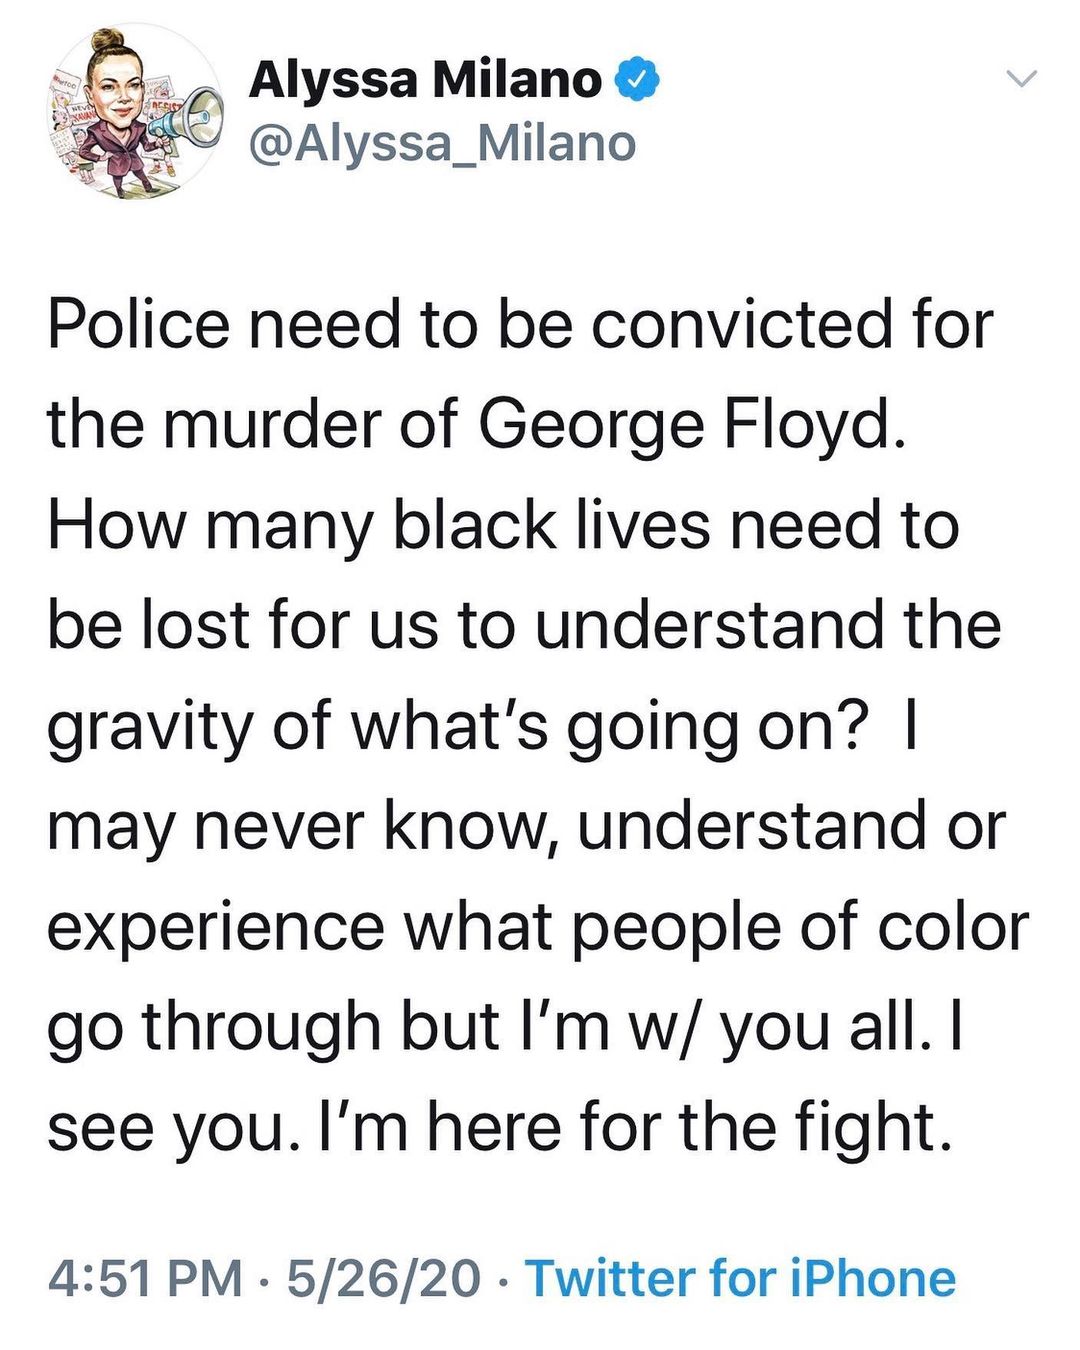Click the @Alyssa_Milano handle
Screen dimensions: 1080x1350
pyautogui.click(x=442, y=143)
